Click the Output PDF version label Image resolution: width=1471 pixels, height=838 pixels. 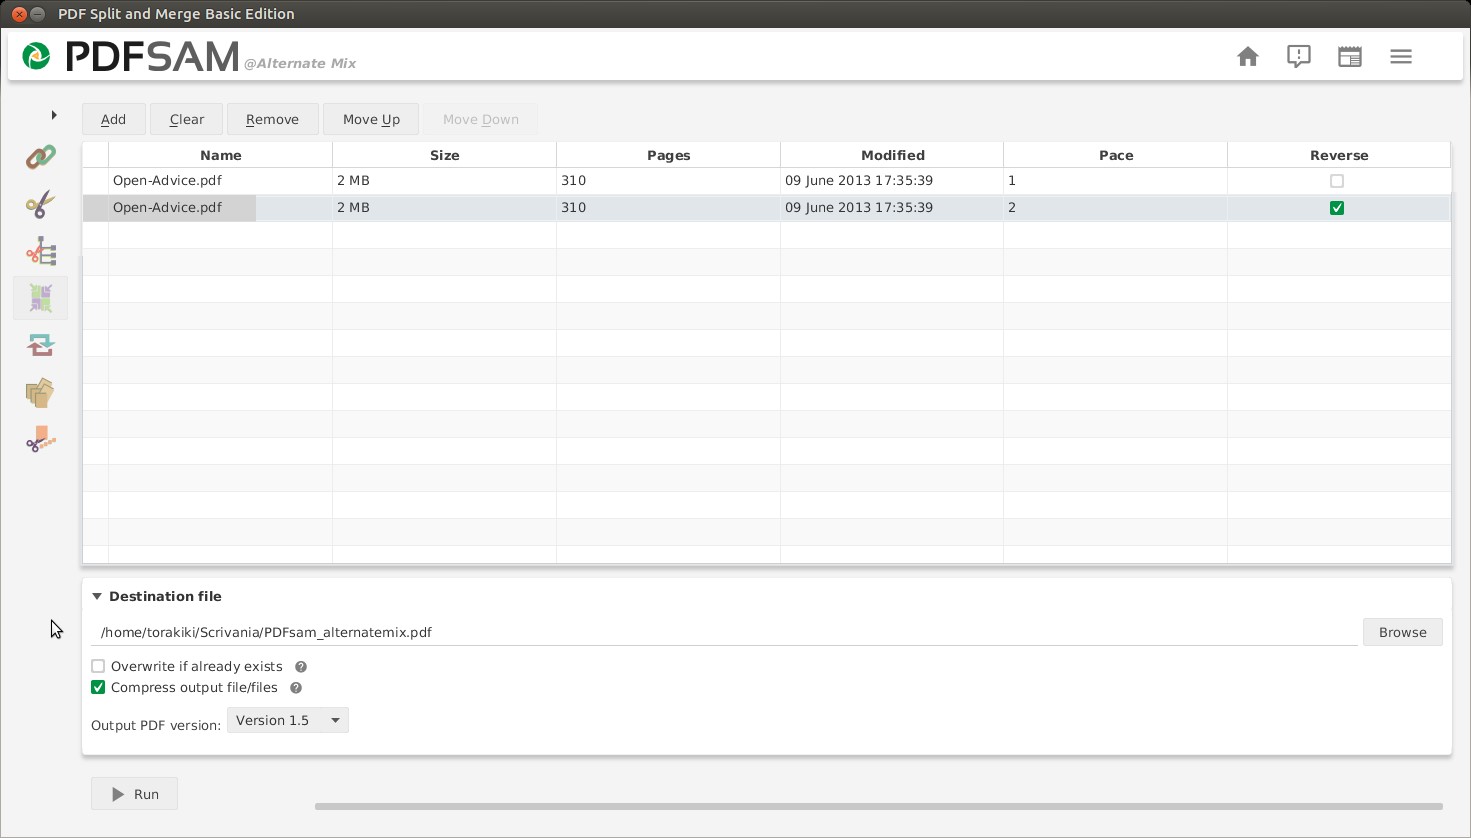[156, 725]
